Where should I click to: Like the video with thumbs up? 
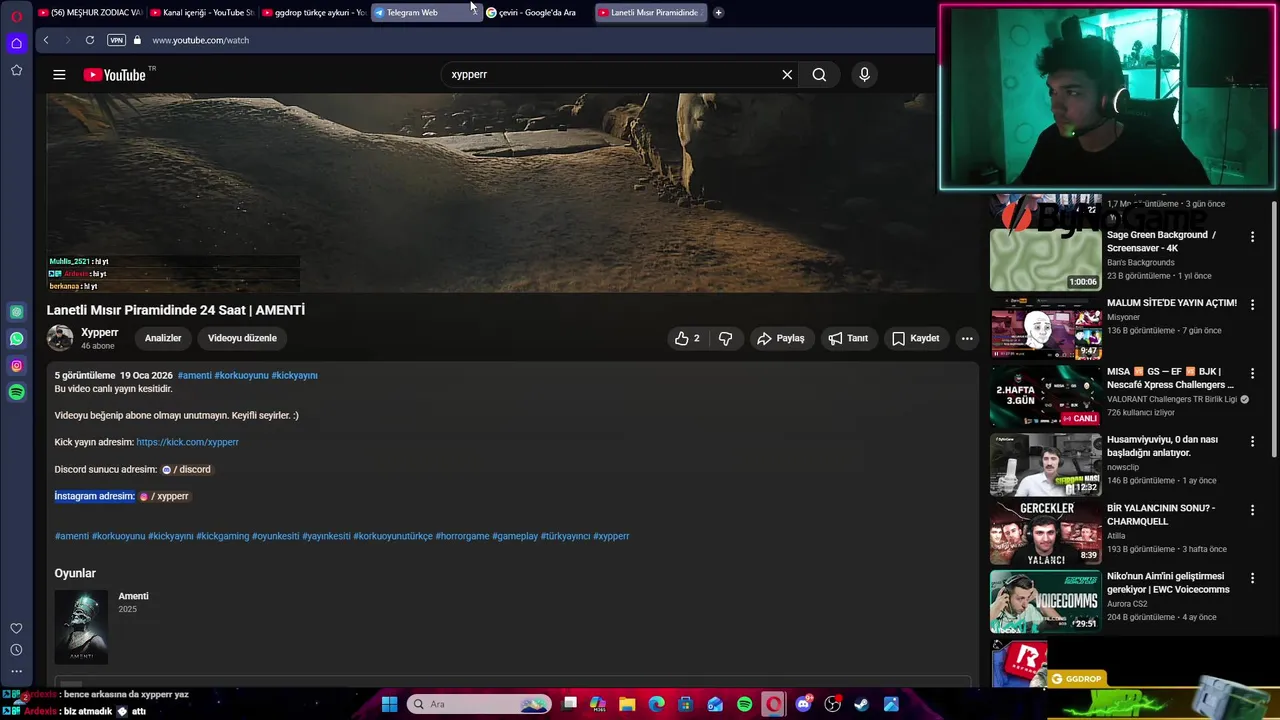pyautogui.click(x=687, y=338)
